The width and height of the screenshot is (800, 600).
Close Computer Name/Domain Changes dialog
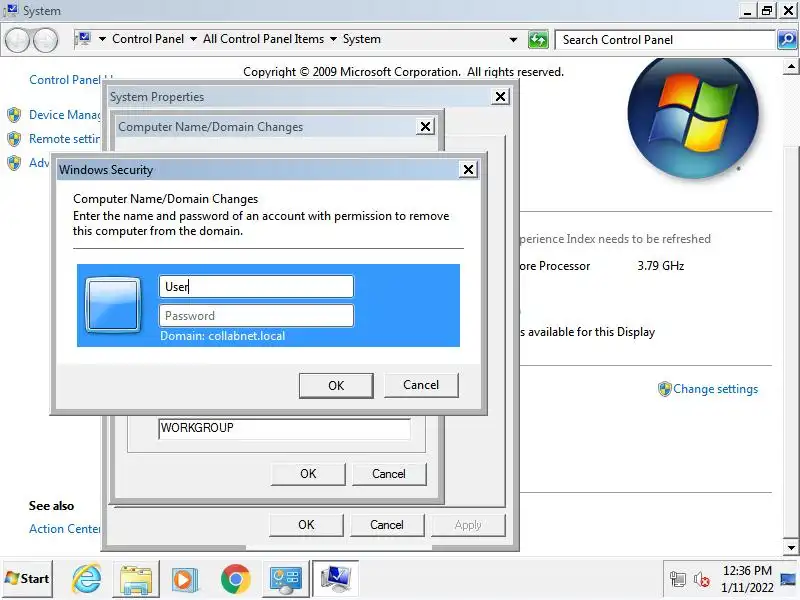tap(425, 127)
